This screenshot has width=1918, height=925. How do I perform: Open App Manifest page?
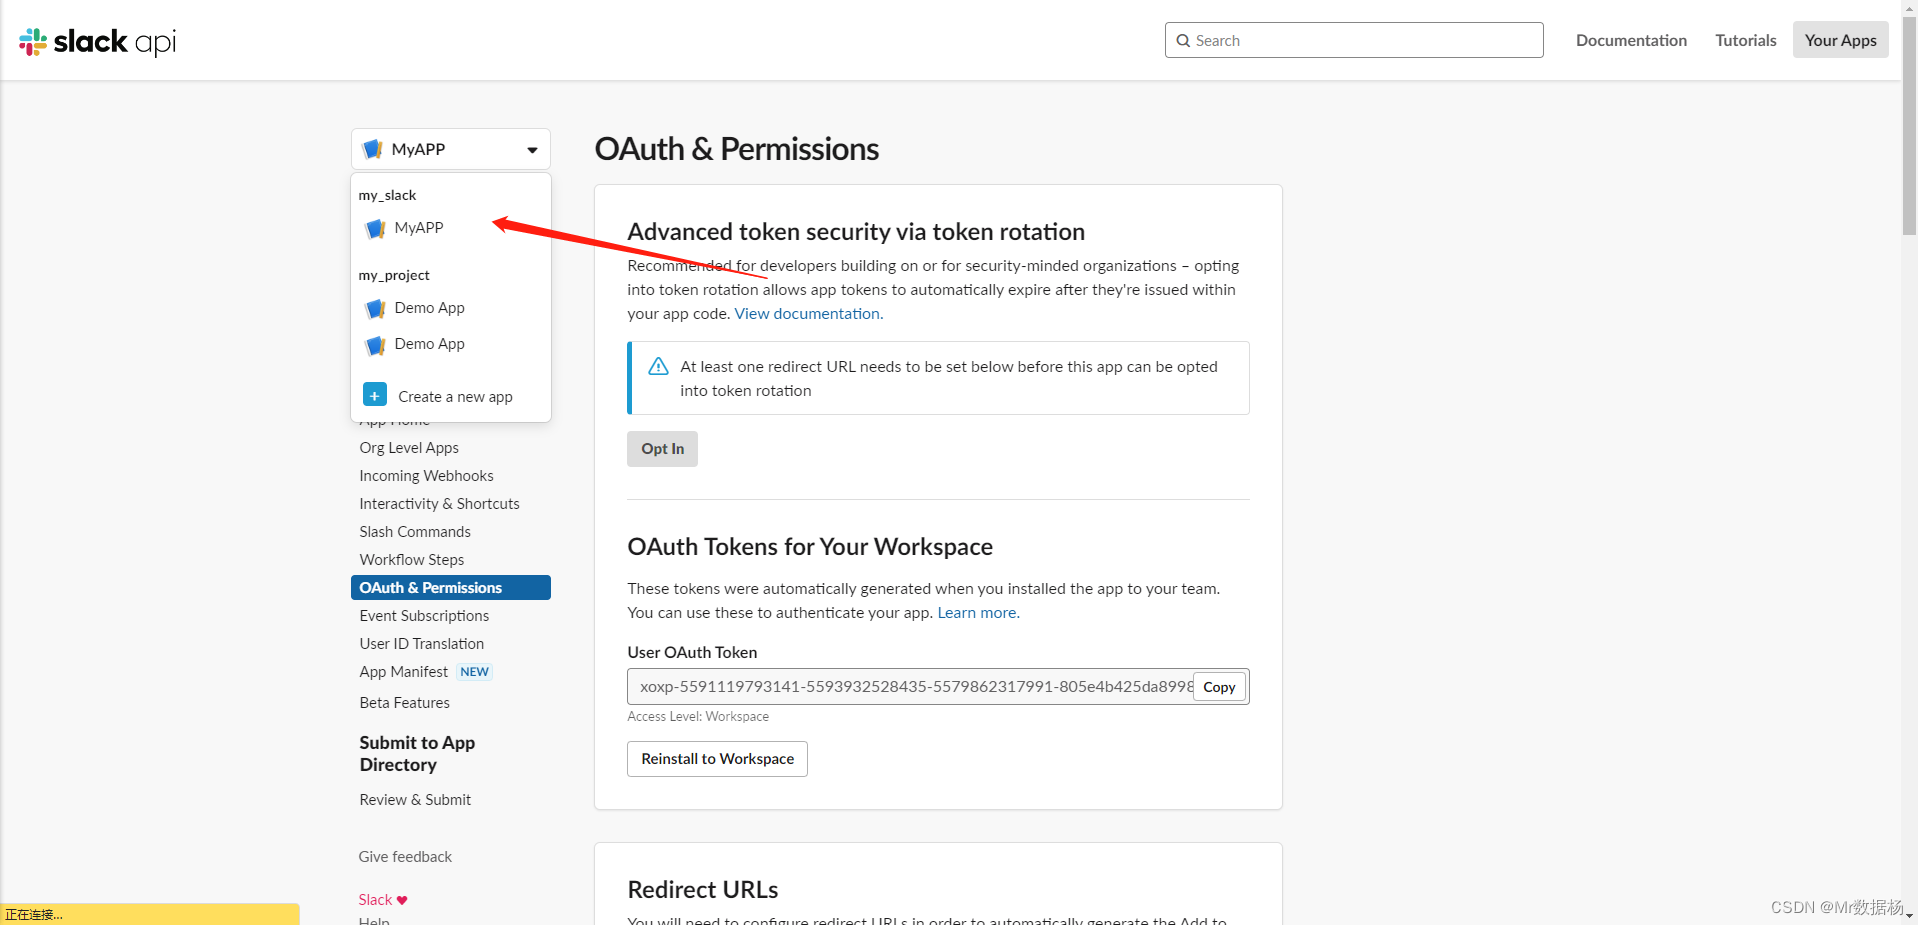coord(403,672)
